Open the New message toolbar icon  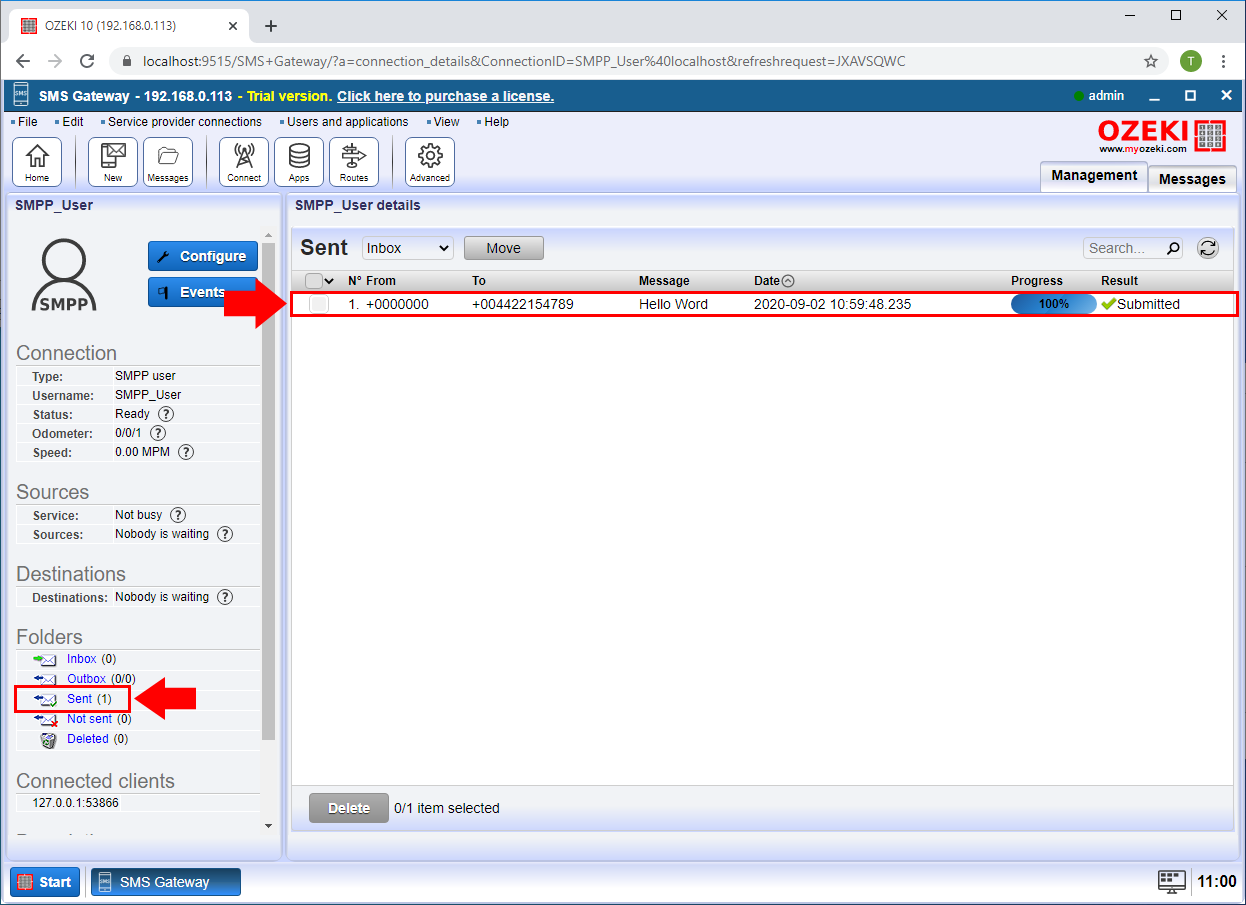[x=113, y=162]
